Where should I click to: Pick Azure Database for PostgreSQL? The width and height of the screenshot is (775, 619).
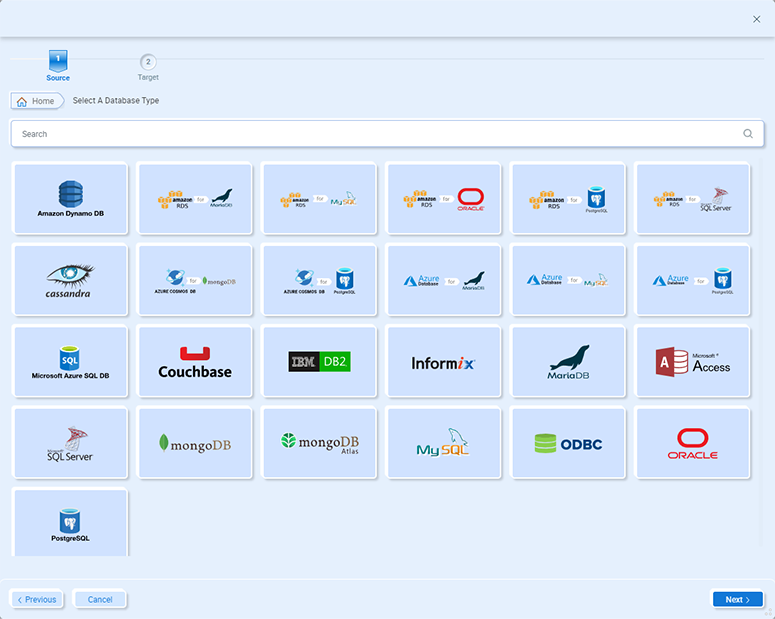[693, 280]
